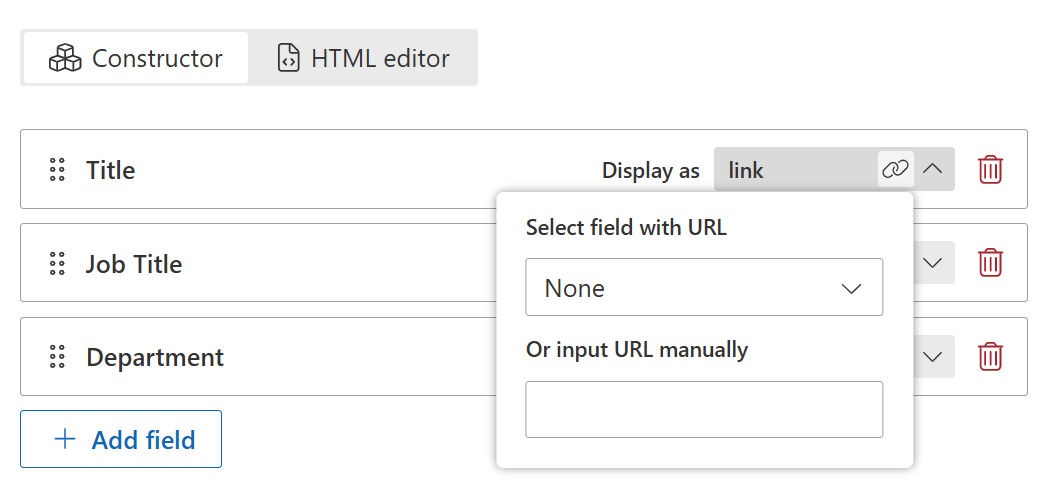Viewport: 1048px width, 495px height.
Task: Remove the Job Title field
Action: [x=990, y=263]
